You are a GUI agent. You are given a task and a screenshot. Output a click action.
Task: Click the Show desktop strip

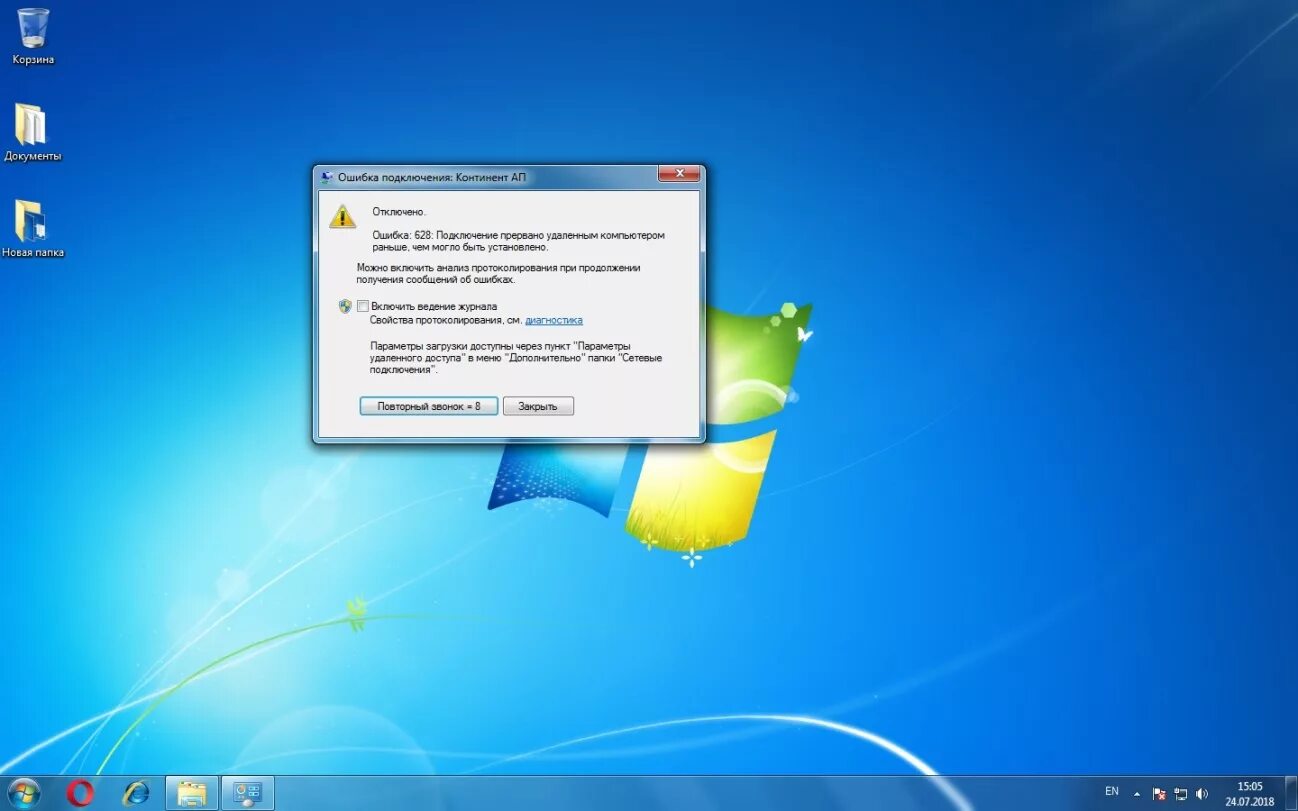(x=1291, y=793)
